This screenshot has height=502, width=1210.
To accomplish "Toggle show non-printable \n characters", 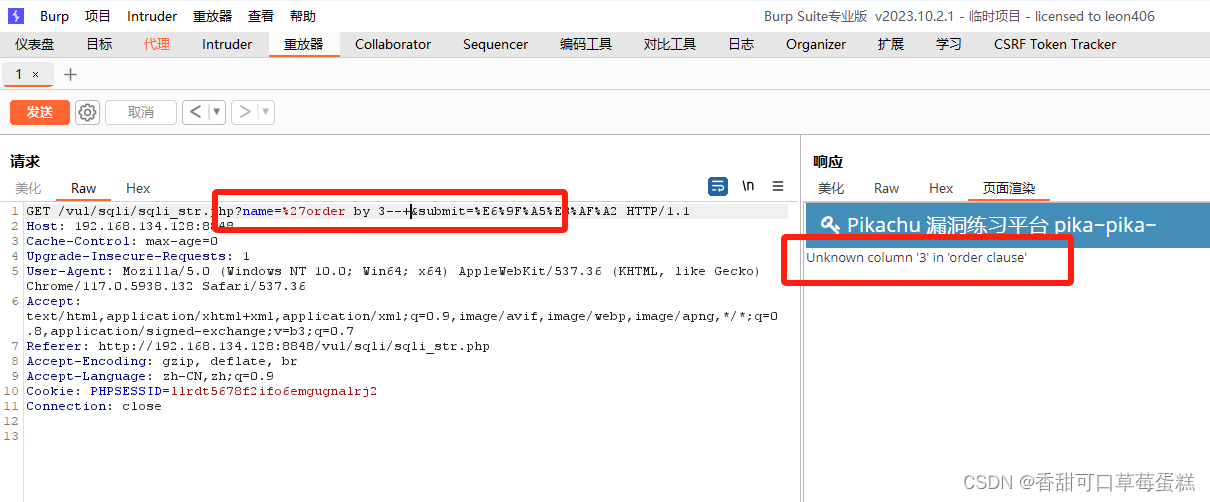I will 748,186.
